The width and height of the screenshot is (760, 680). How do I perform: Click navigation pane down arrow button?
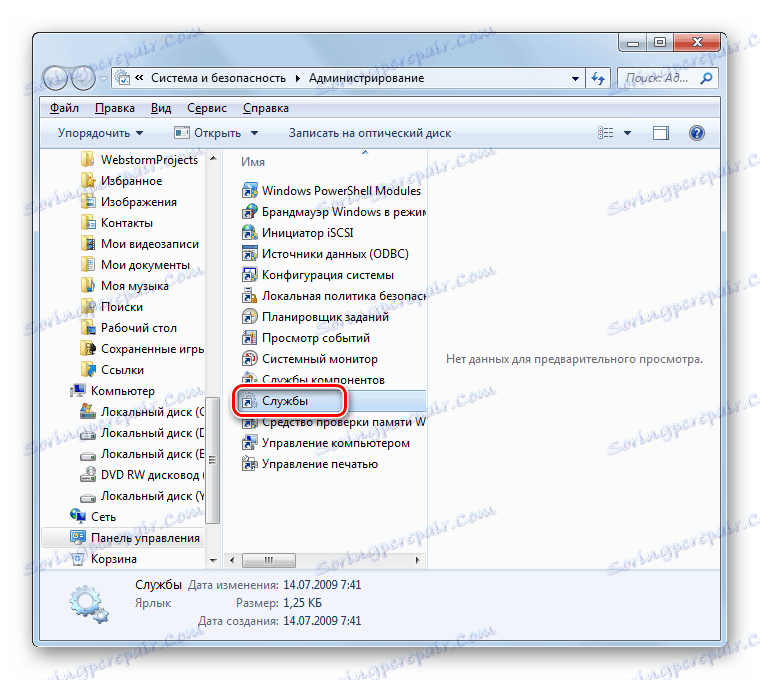point(213,560)
